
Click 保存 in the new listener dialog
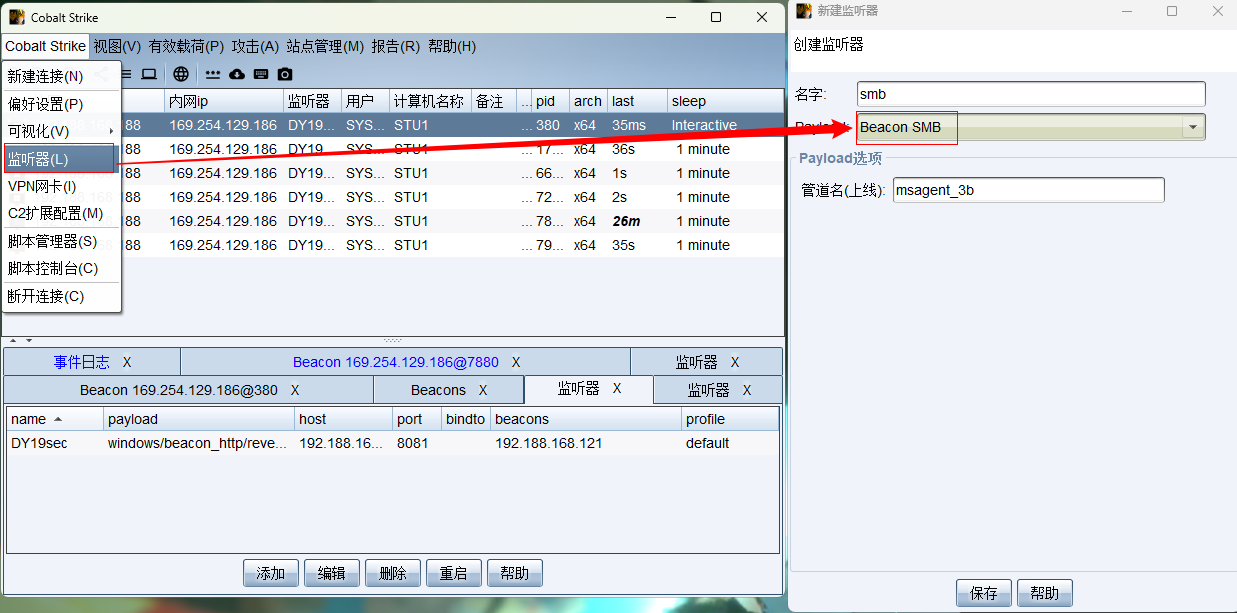click(x=984, y=593)
